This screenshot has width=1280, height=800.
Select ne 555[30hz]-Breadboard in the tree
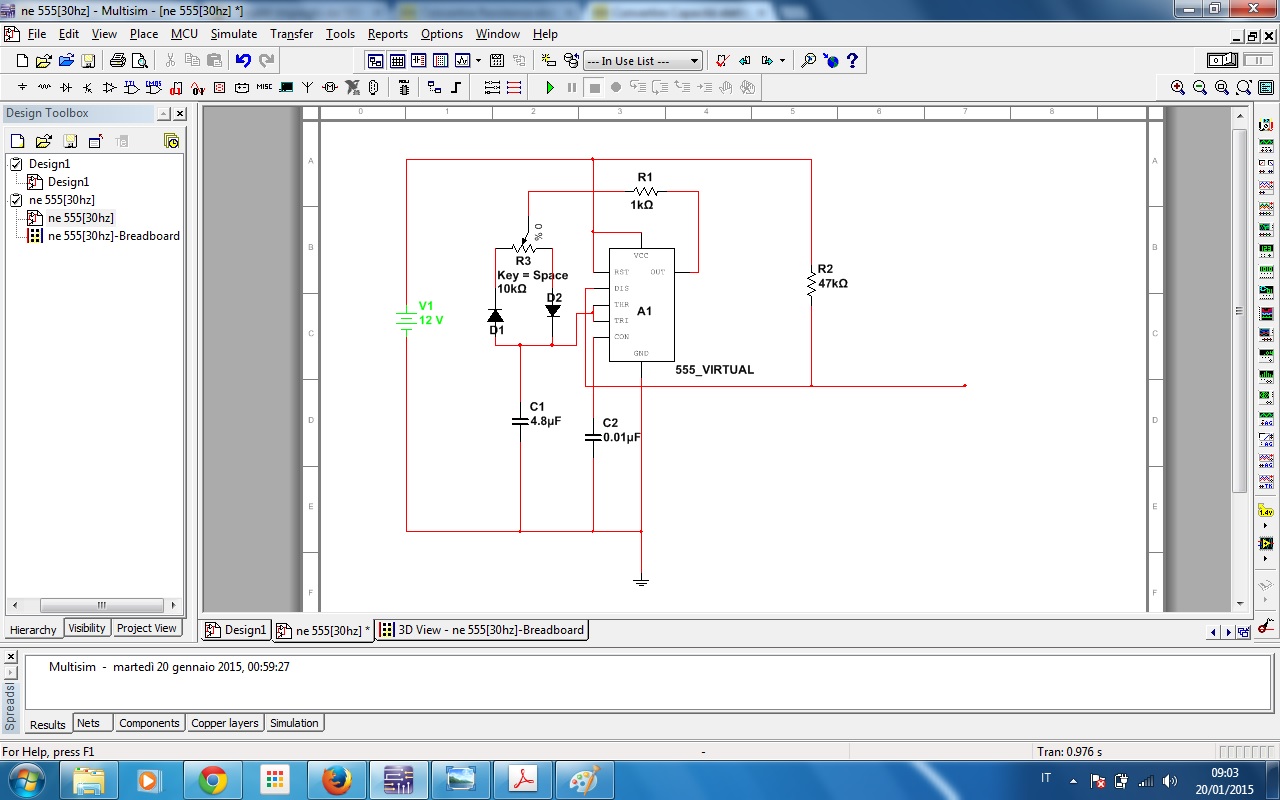click(113, 236)
